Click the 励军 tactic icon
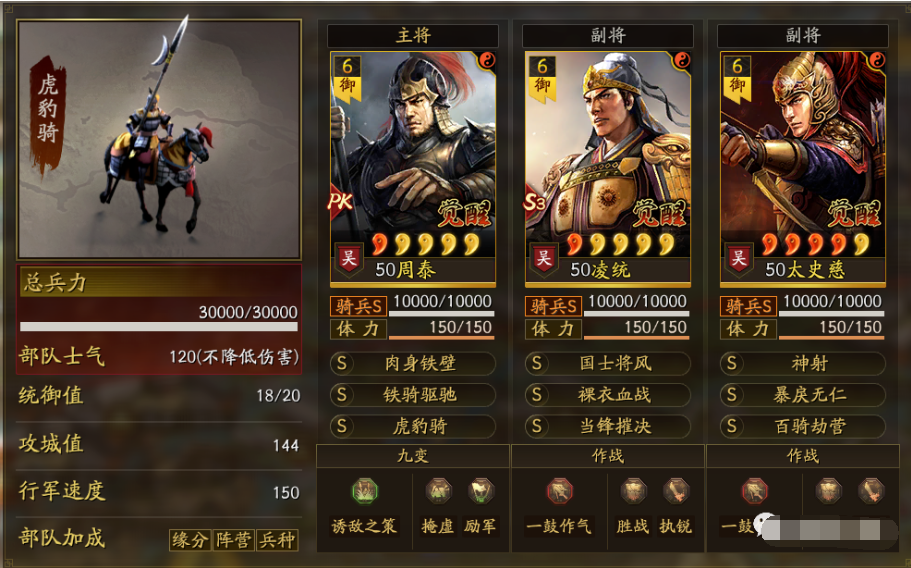 (481, 491)
